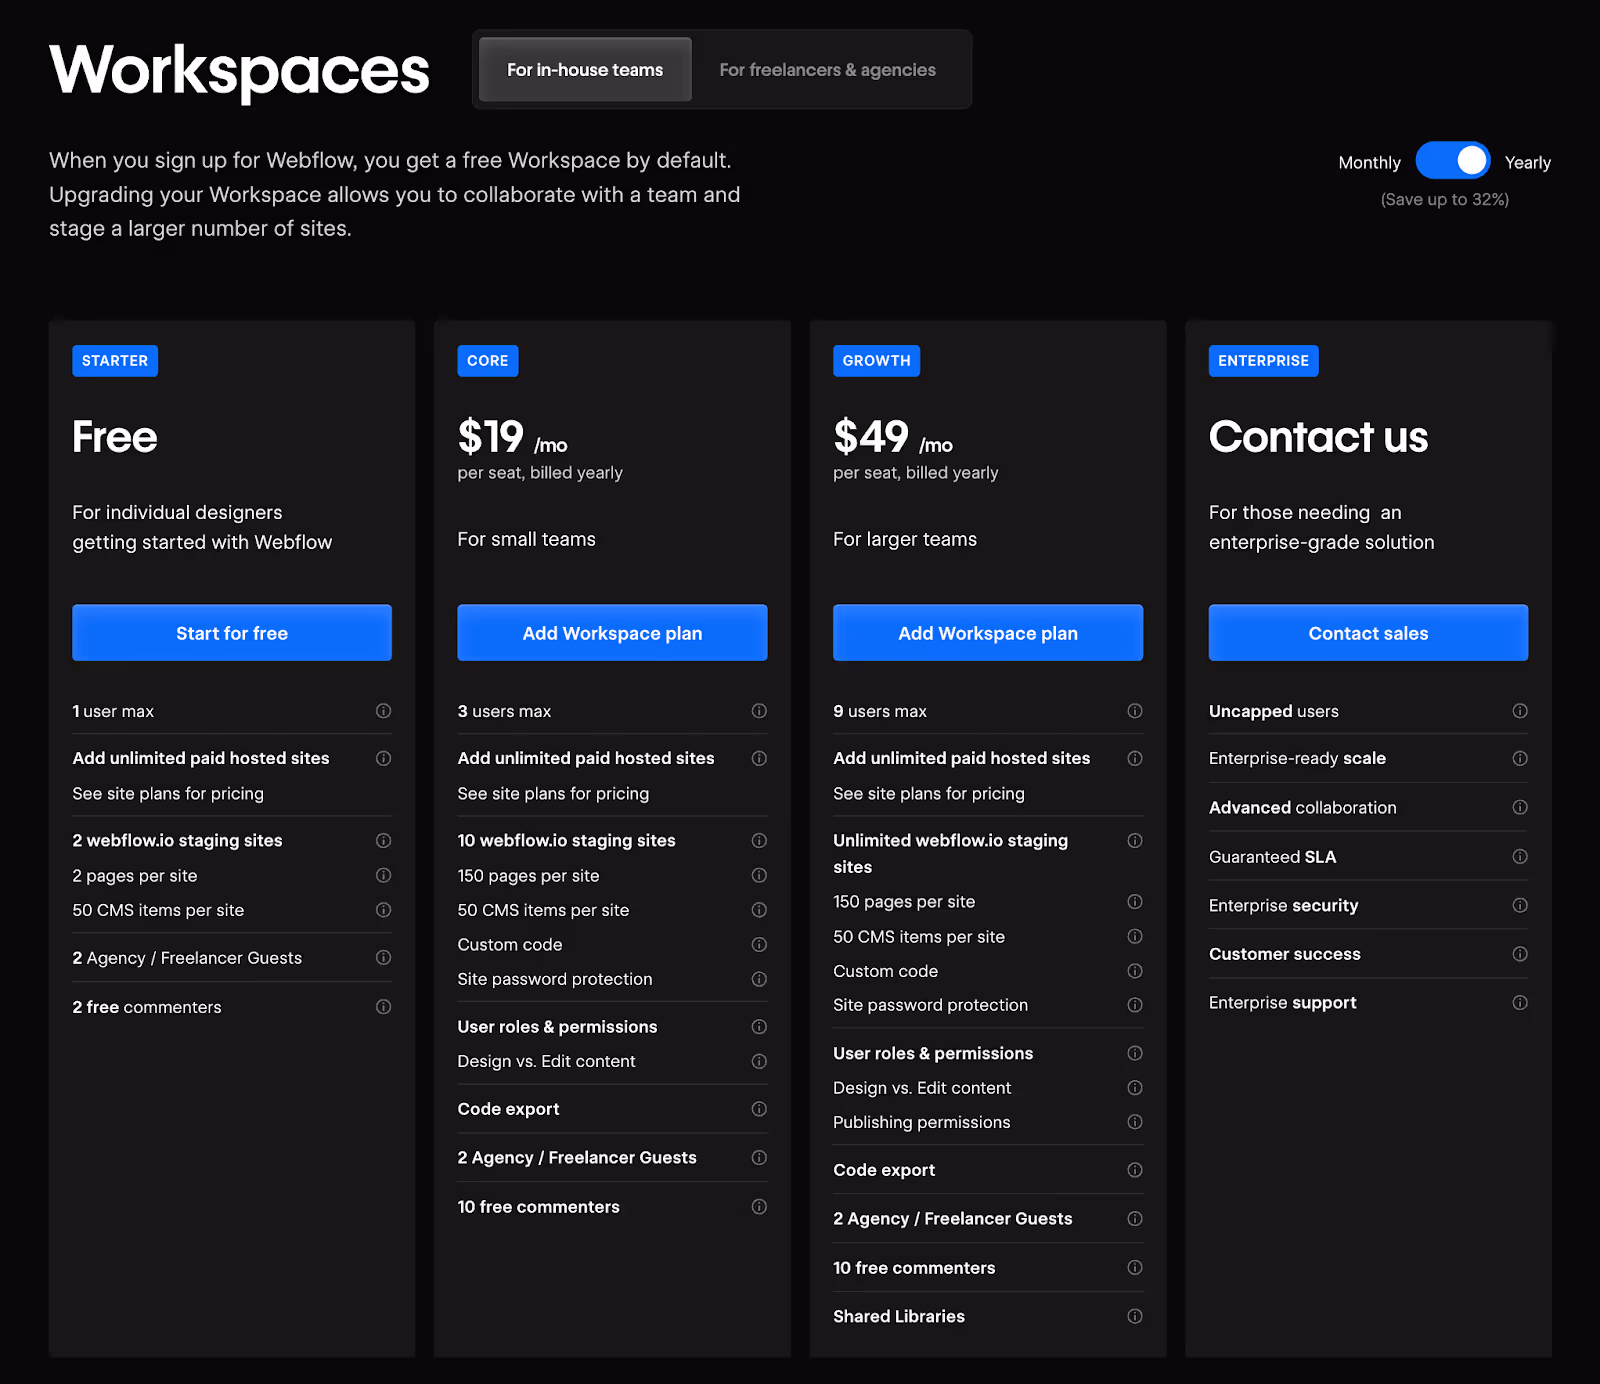Click "See site plans for pricing" in Growth
The image size is (1600, 1384).
pos(929,793)
